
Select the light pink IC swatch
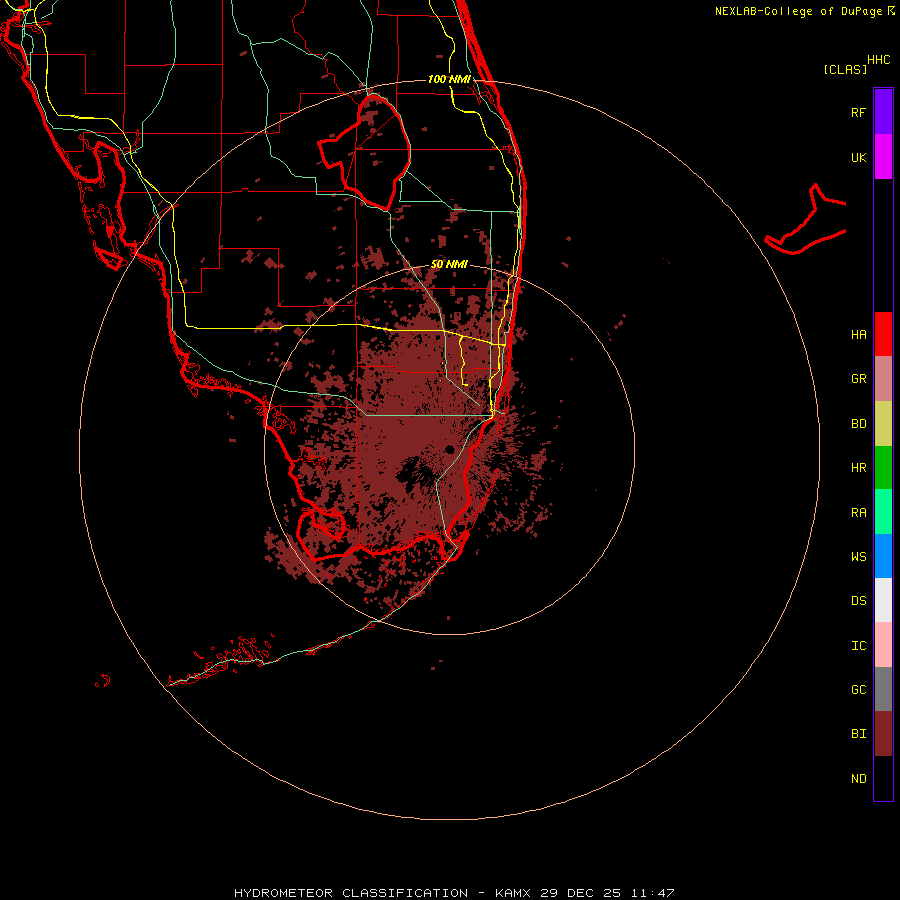883,645
